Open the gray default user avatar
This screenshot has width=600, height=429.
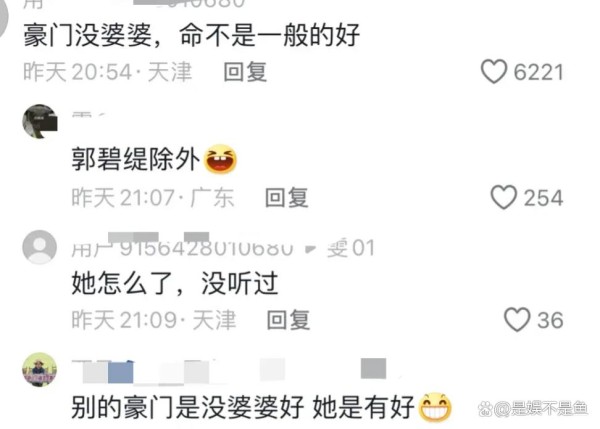[40, 247]
